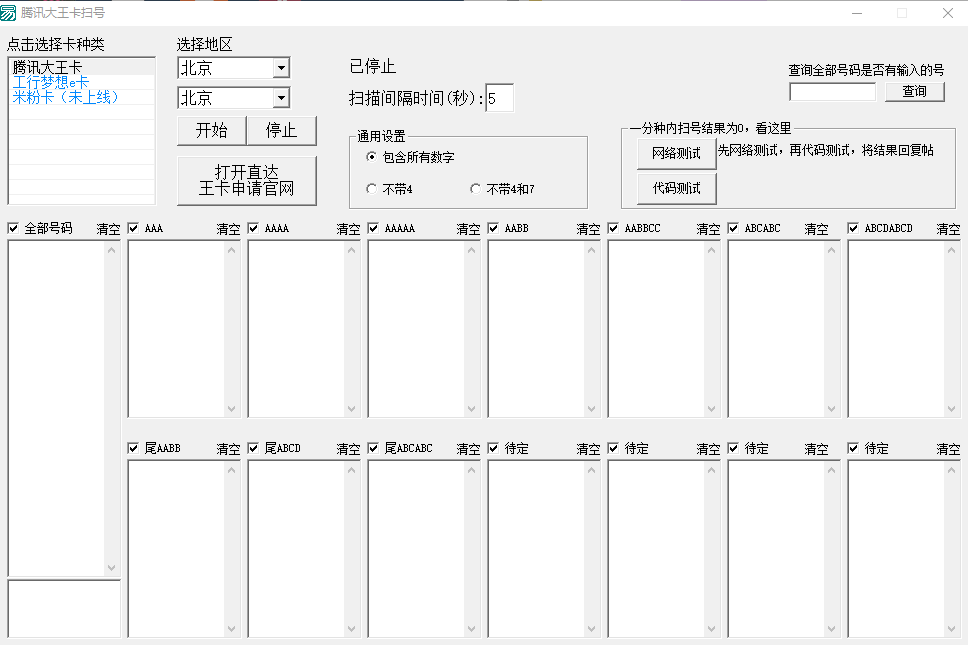Clear the AAAA list with 清空
The height and width of the screenshot is (645, 968).
click(x=348, y=229)
